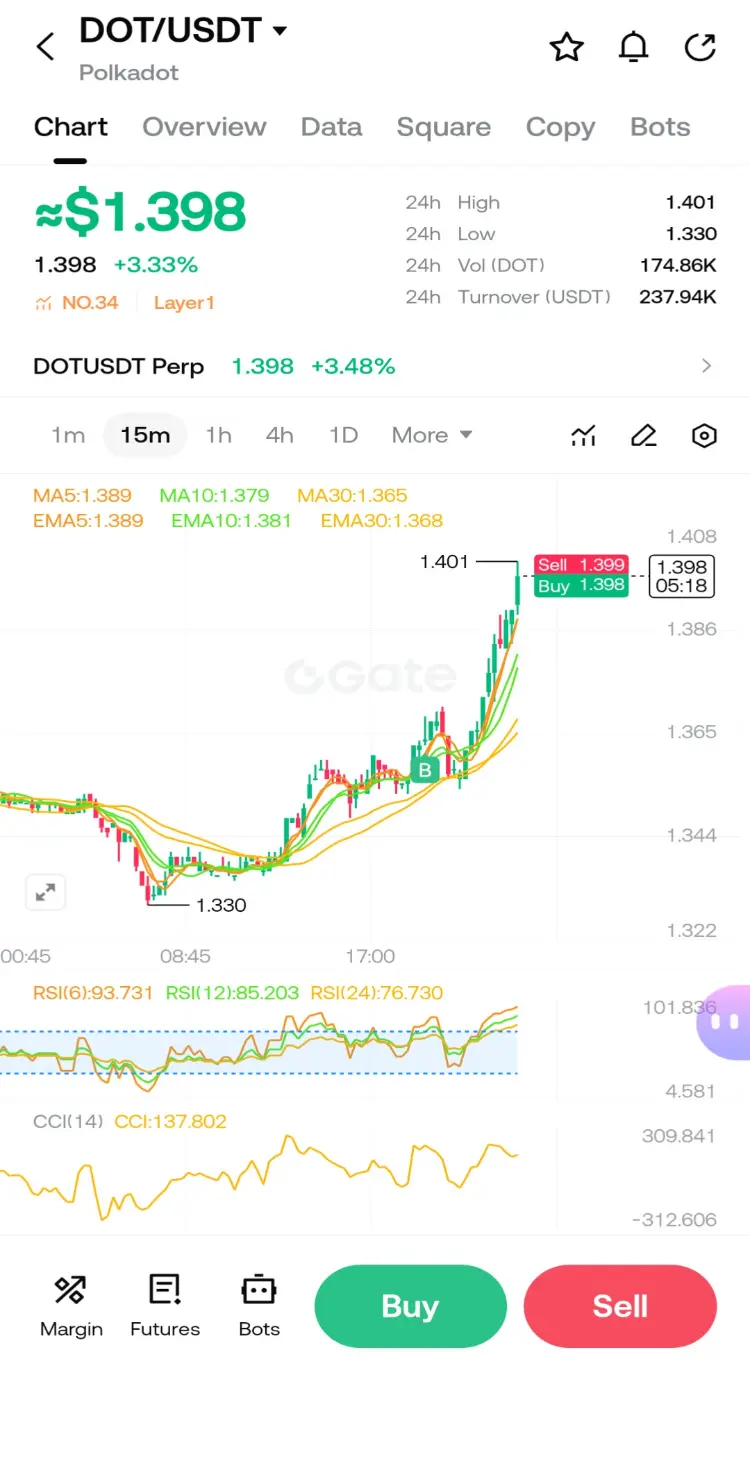750x1469 pixels.
Task: Open price alert bell icon
Action: point(633,46)
